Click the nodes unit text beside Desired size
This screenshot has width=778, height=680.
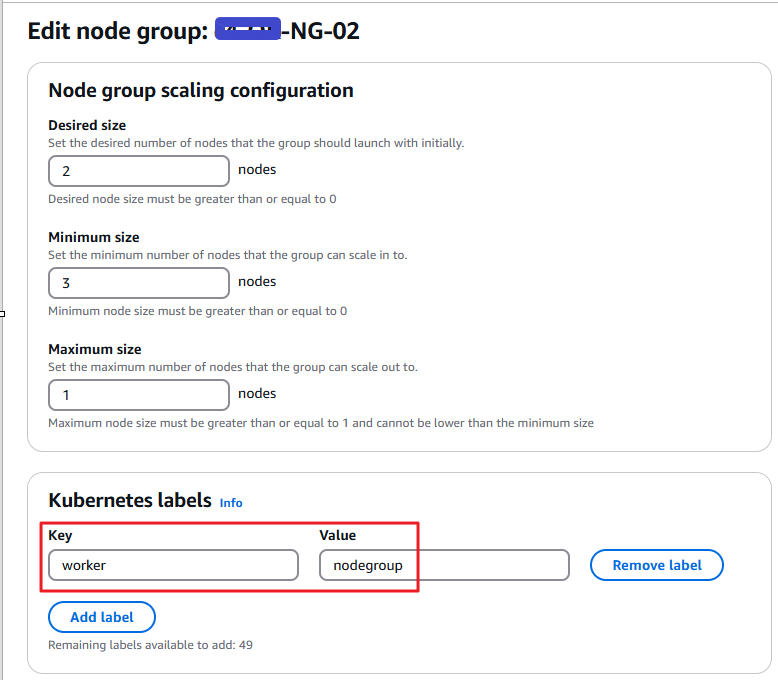point(257,170)
